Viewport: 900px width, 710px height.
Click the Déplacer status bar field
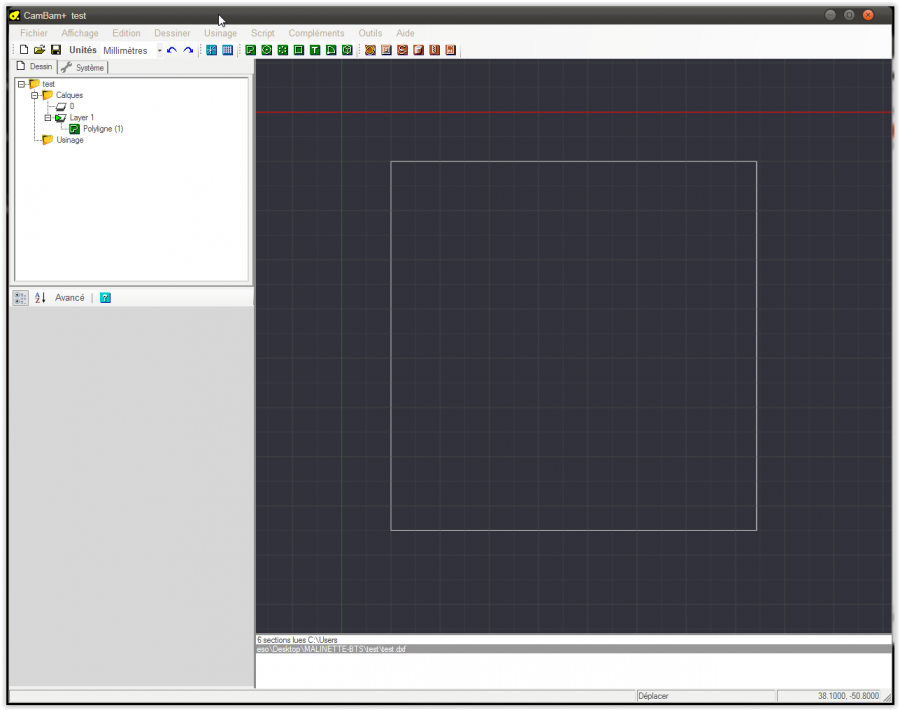(705, 696)
